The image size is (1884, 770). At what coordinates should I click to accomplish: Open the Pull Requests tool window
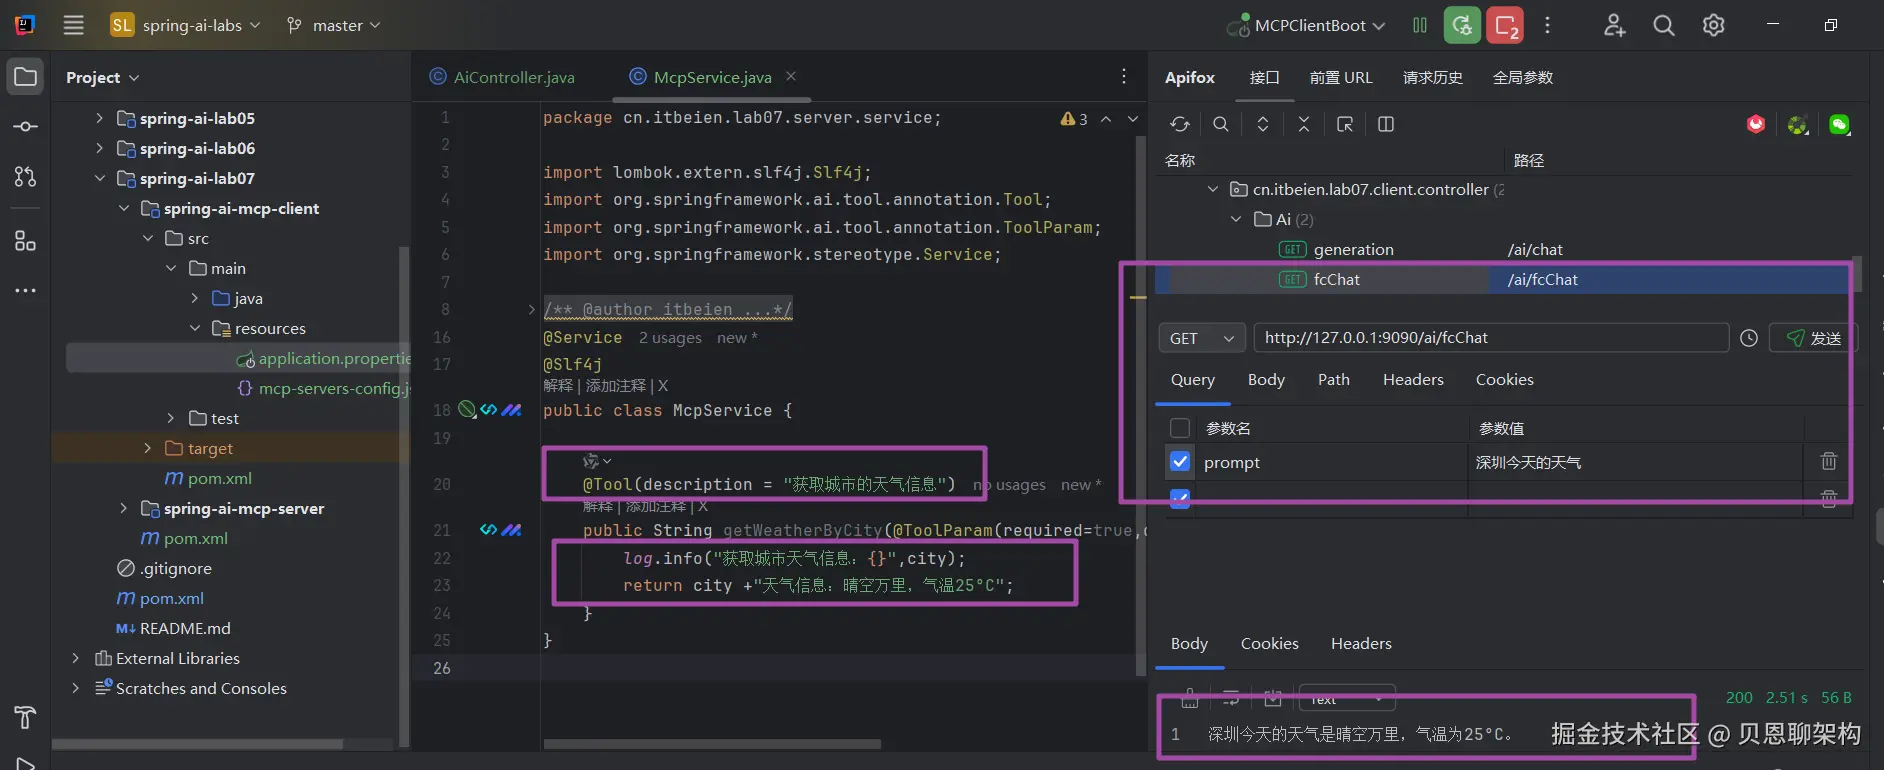(26, 177)
